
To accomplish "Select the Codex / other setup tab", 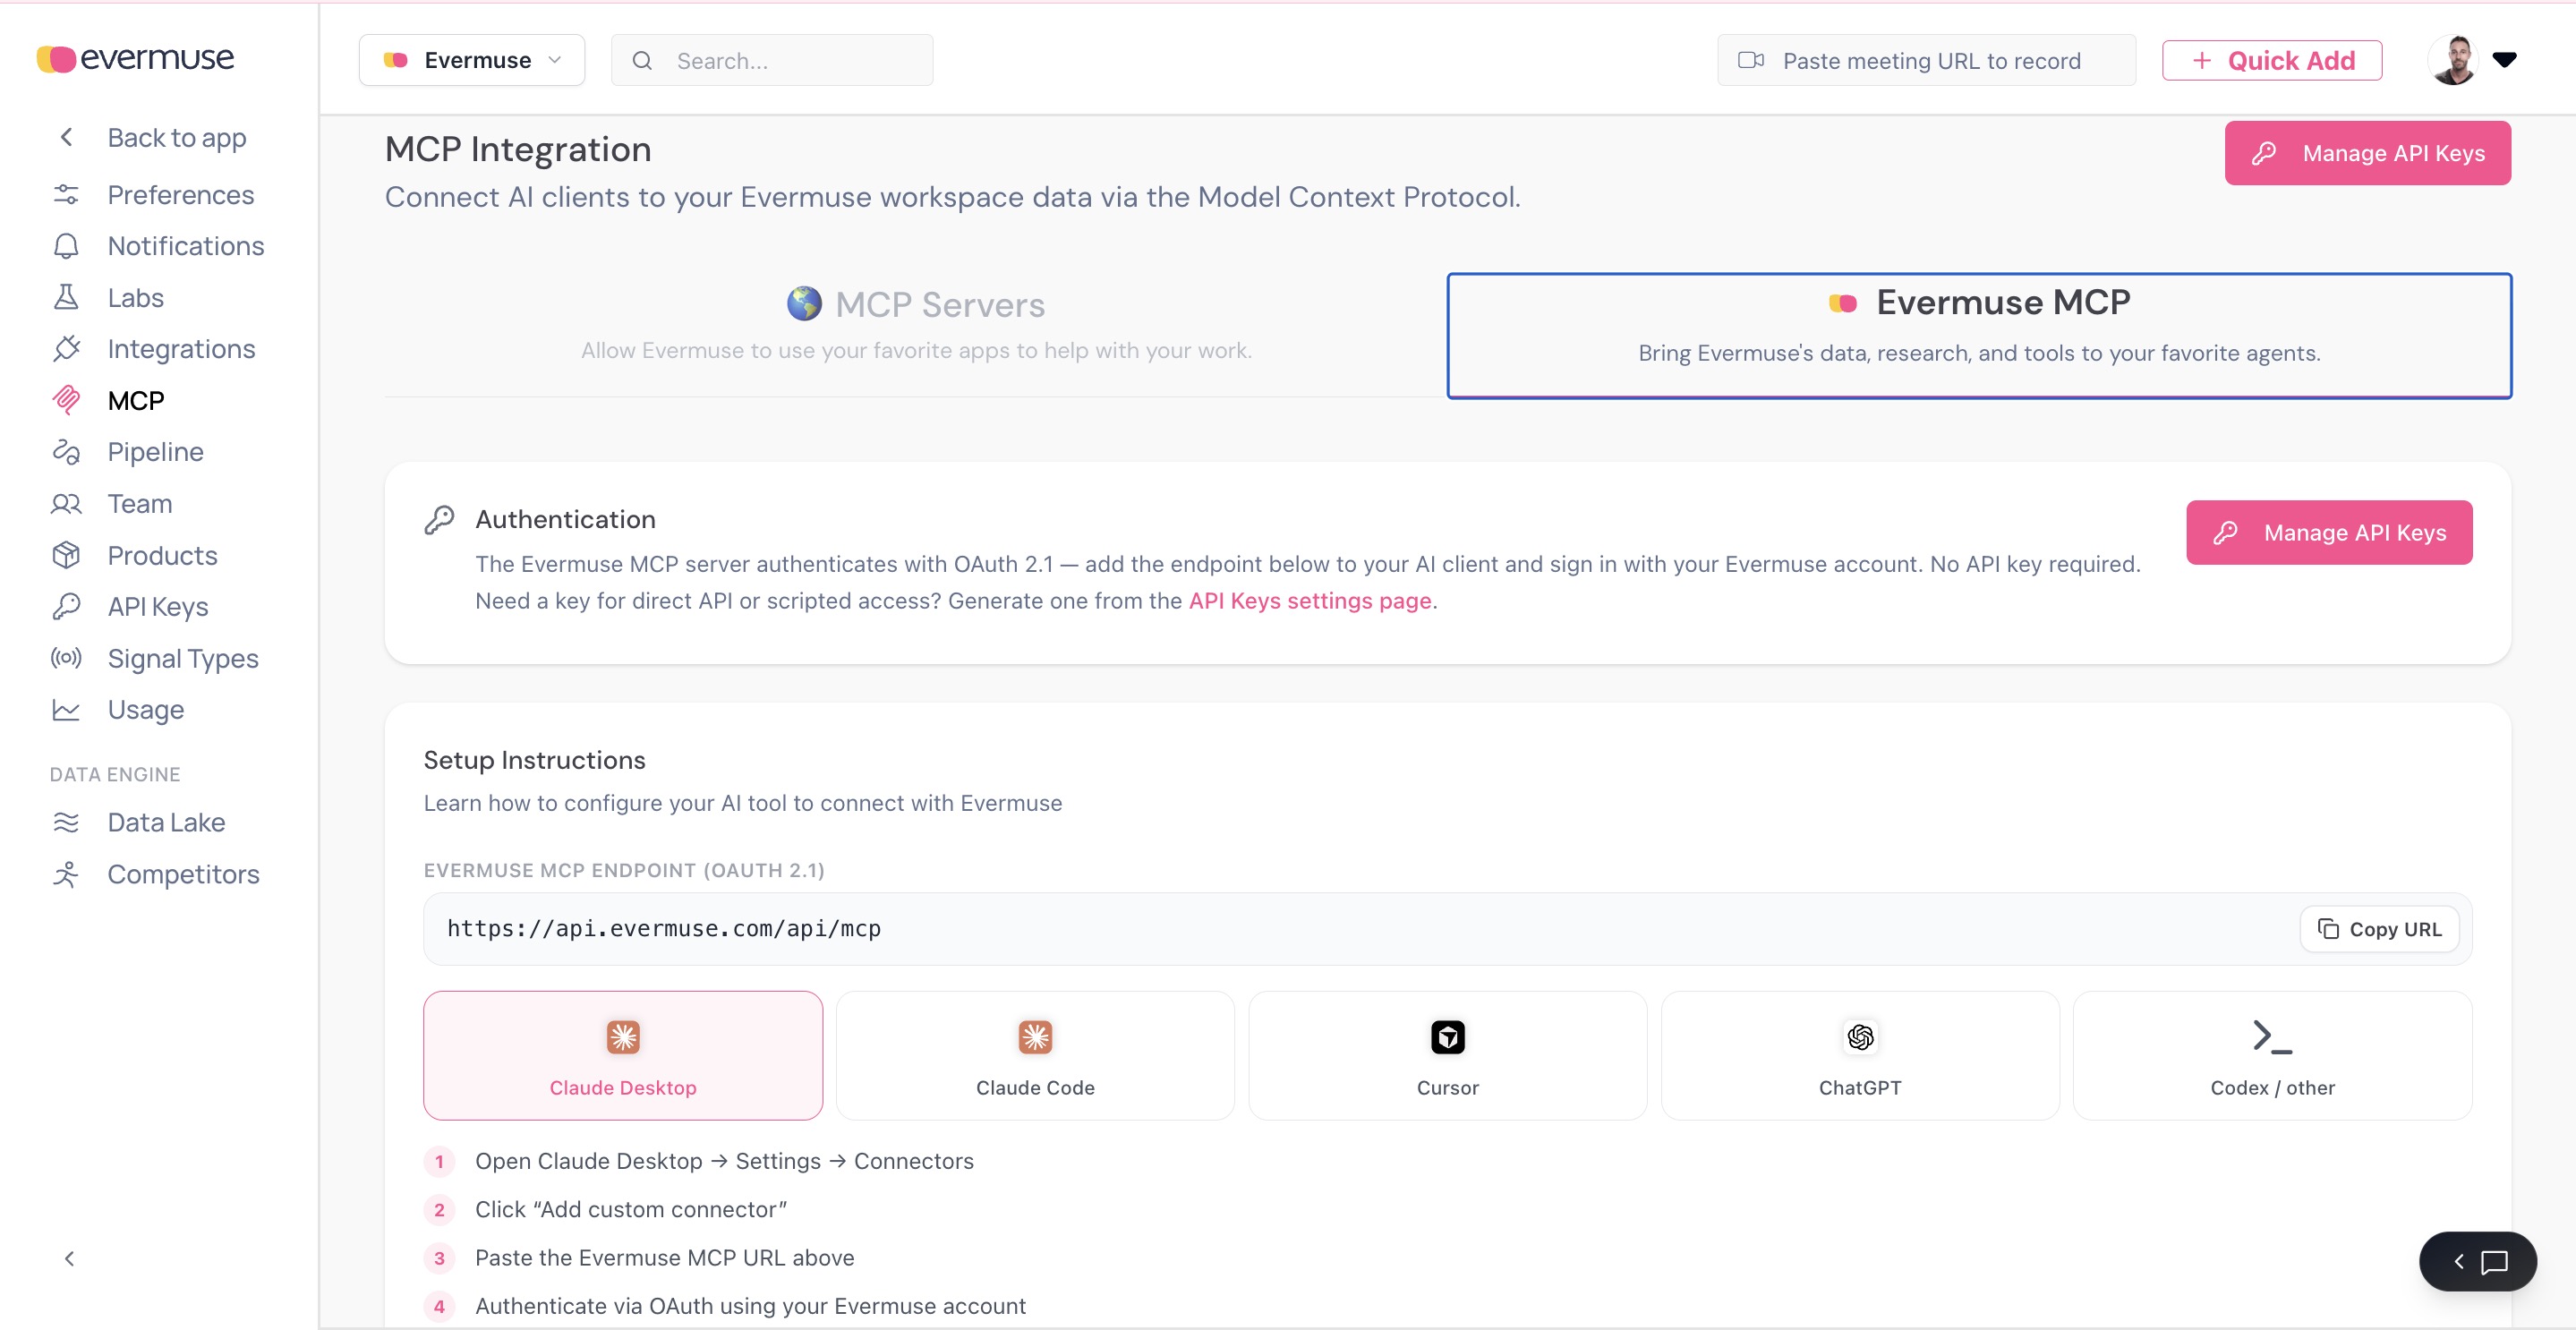I will (x=2272, y=1055).
